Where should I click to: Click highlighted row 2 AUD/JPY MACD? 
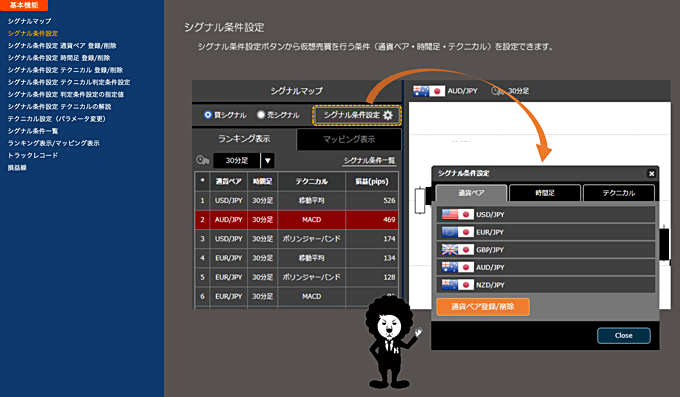[x=297, y=220]
